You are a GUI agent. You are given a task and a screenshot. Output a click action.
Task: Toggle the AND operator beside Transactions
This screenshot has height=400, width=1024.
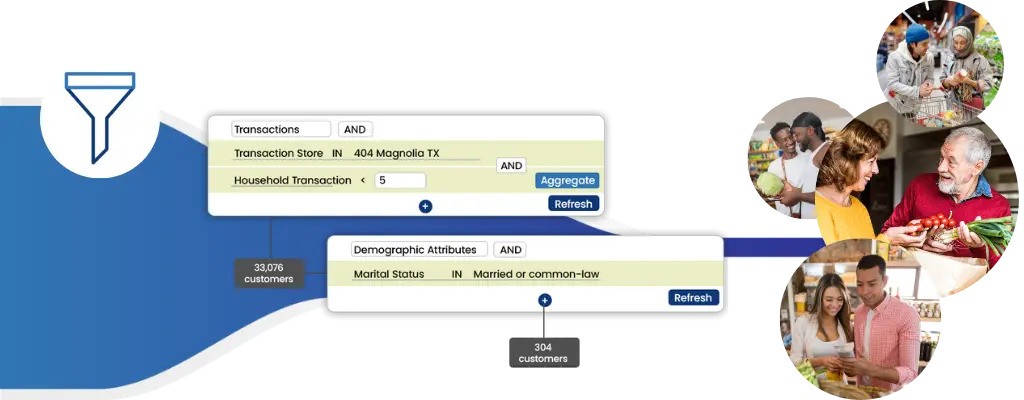355,129
